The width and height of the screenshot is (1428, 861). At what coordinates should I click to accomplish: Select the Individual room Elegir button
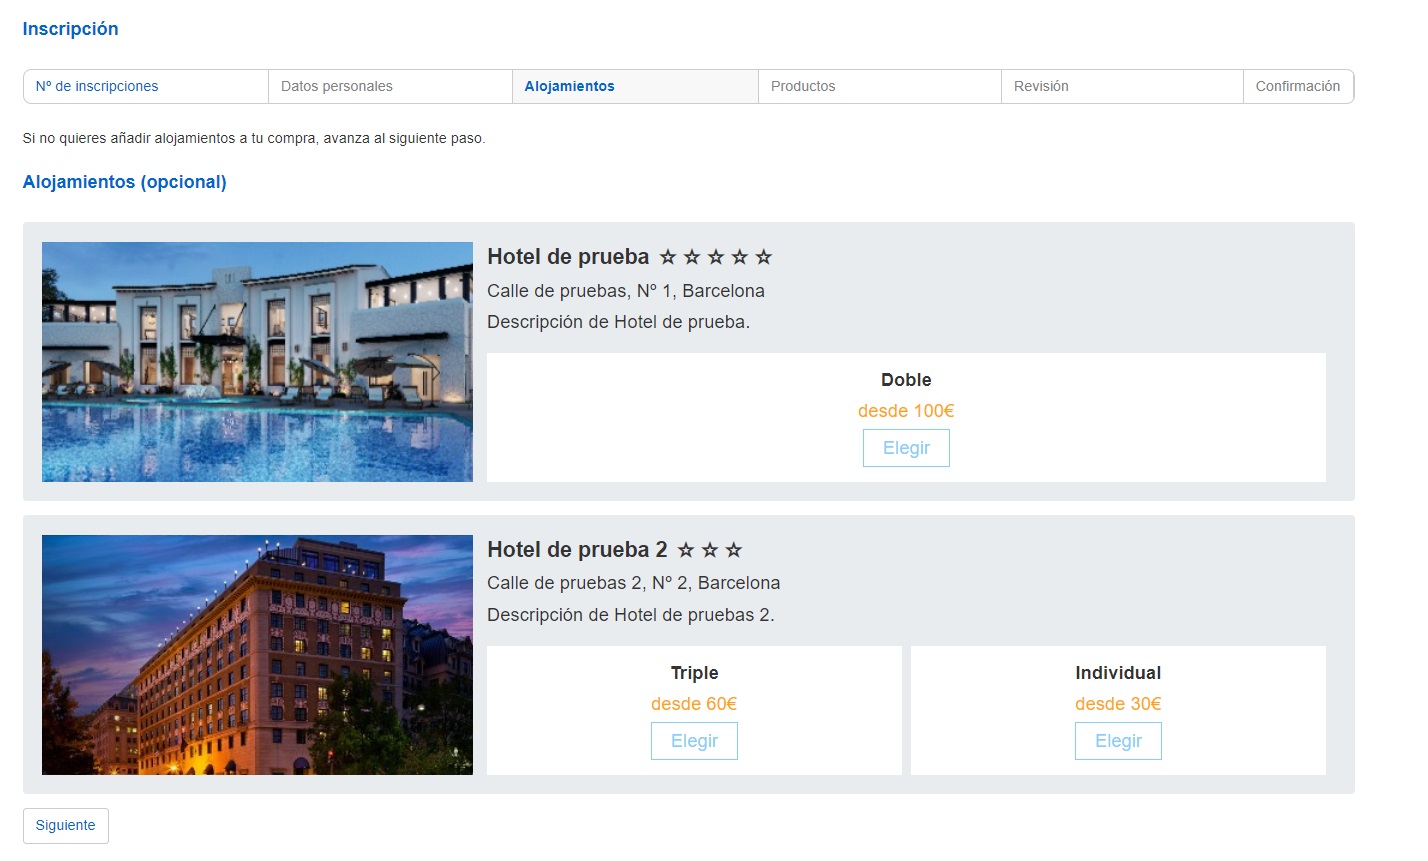tap(1118, 741)
